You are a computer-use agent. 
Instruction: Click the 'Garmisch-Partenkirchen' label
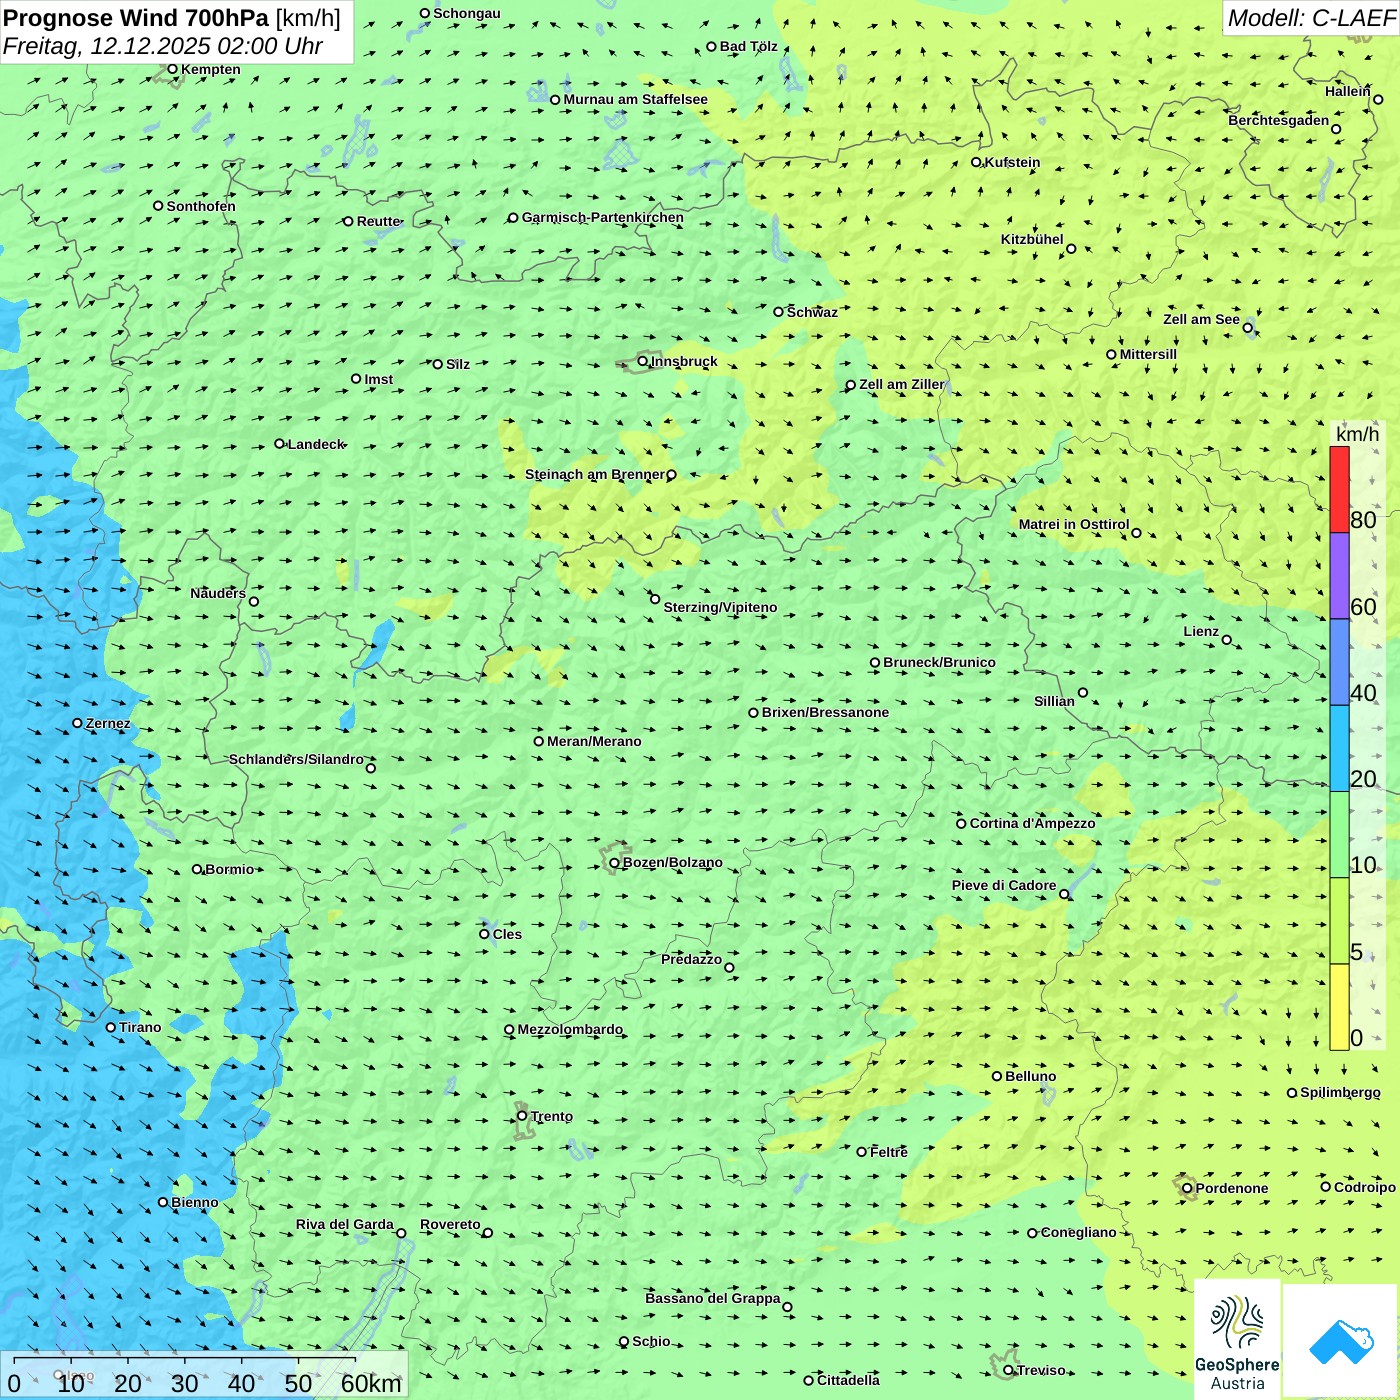tap(603, 217)
